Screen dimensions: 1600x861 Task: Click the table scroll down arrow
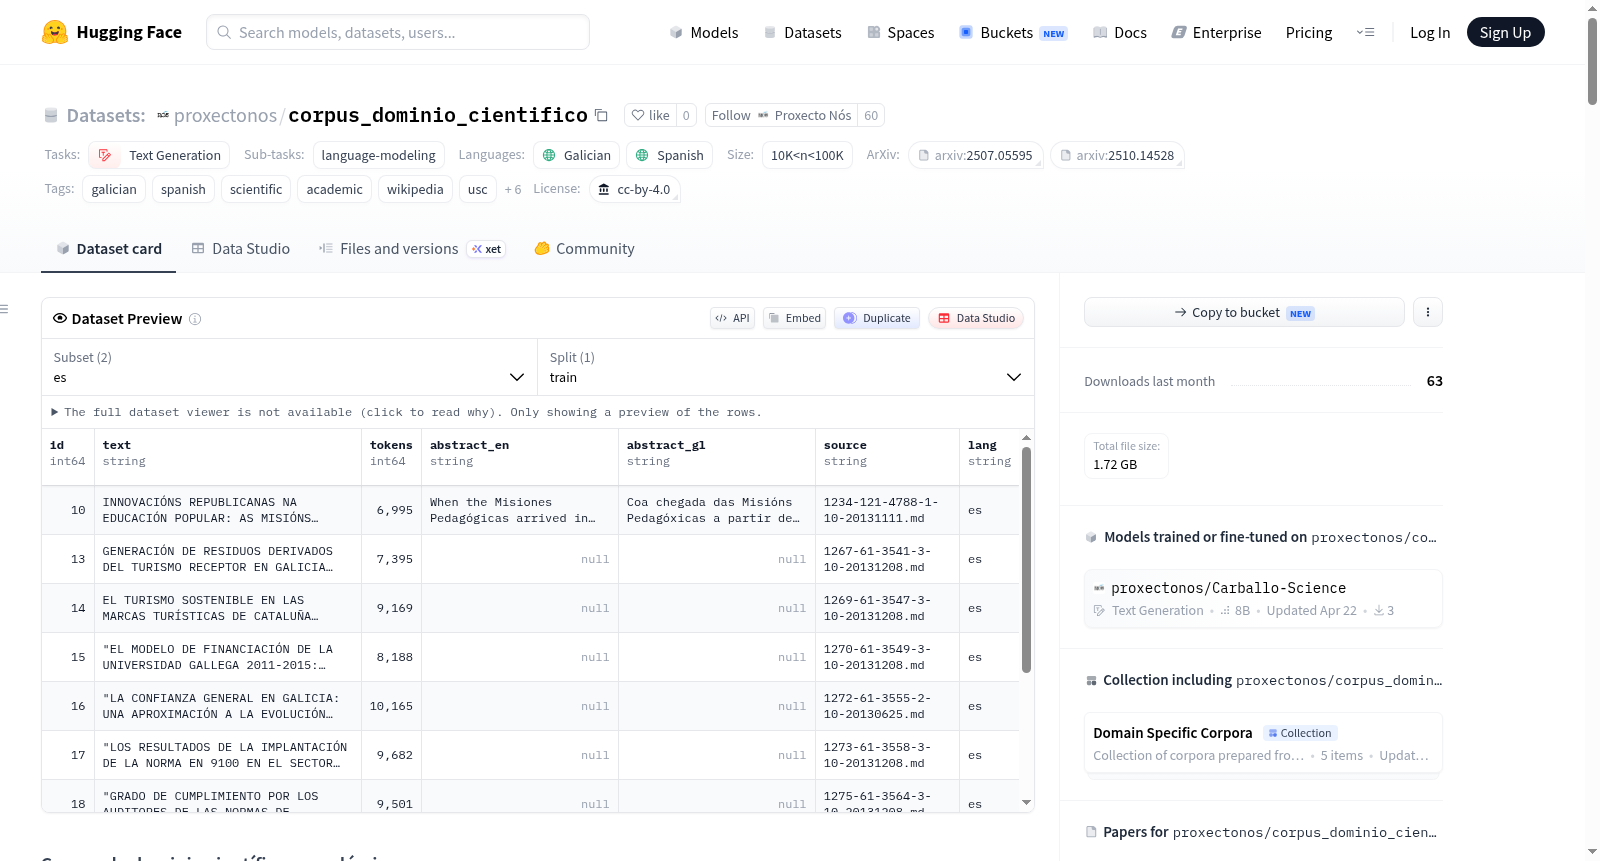1026,802
